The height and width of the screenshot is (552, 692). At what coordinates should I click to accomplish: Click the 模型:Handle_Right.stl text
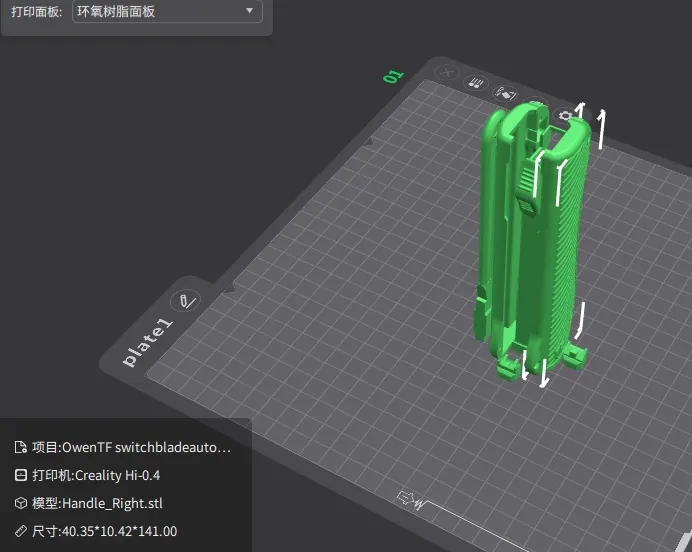coord(97,503)
